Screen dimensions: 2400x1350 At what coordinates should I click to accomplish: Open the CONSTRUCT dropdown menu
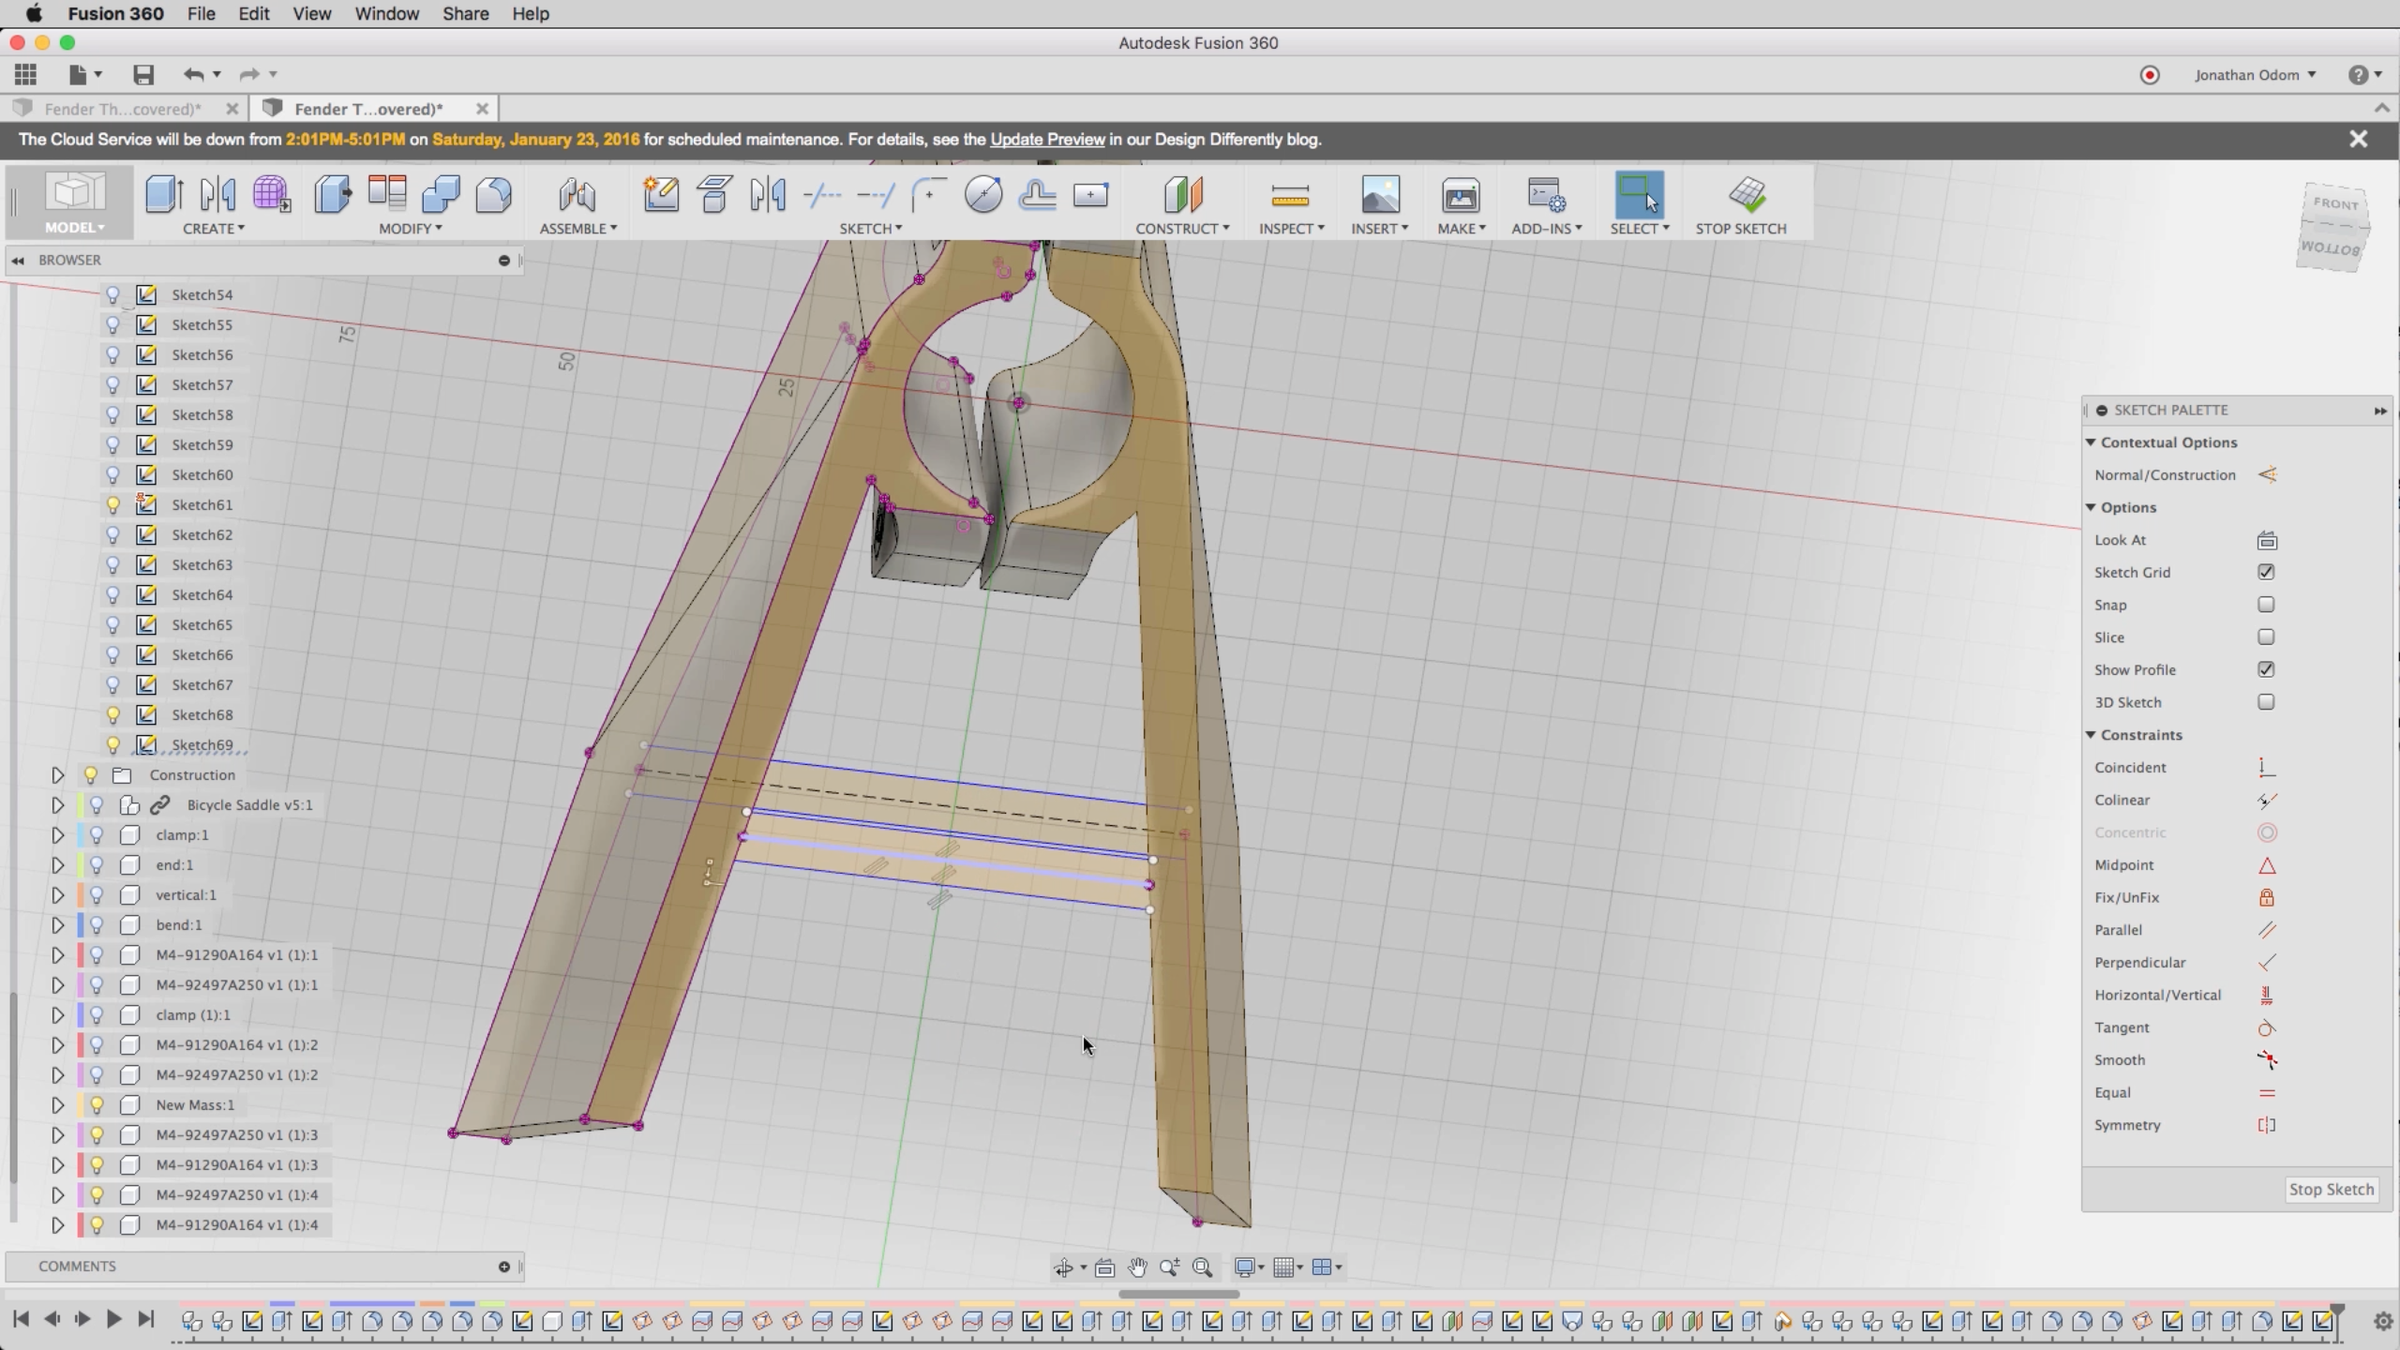1182,229
